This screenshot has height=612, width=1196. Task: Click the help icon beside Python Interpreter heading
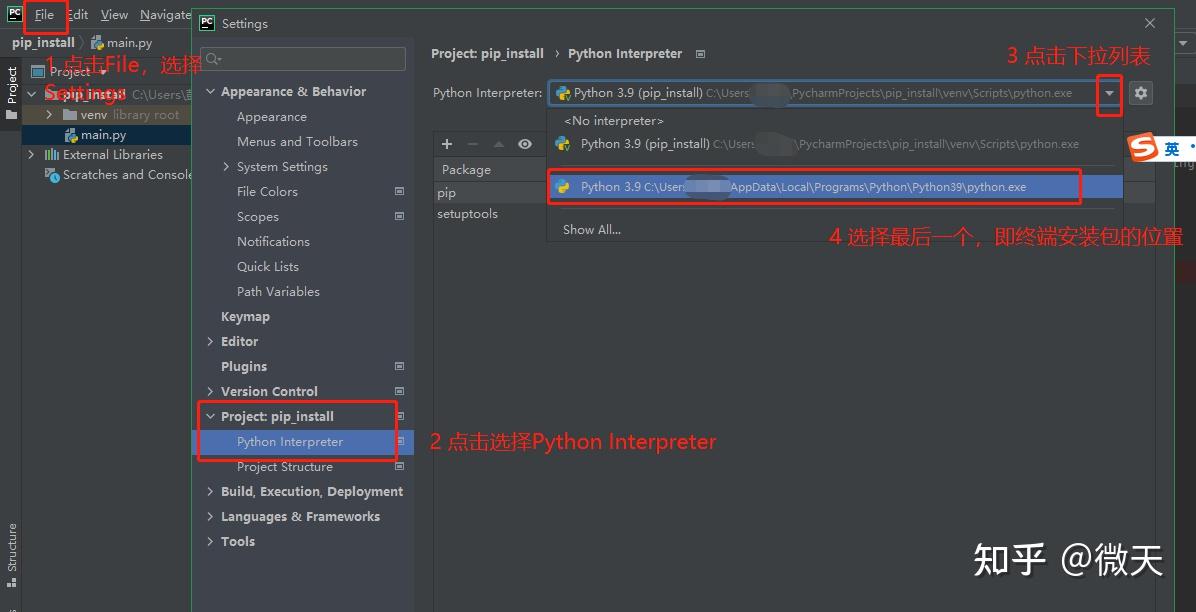pos(700,53)
